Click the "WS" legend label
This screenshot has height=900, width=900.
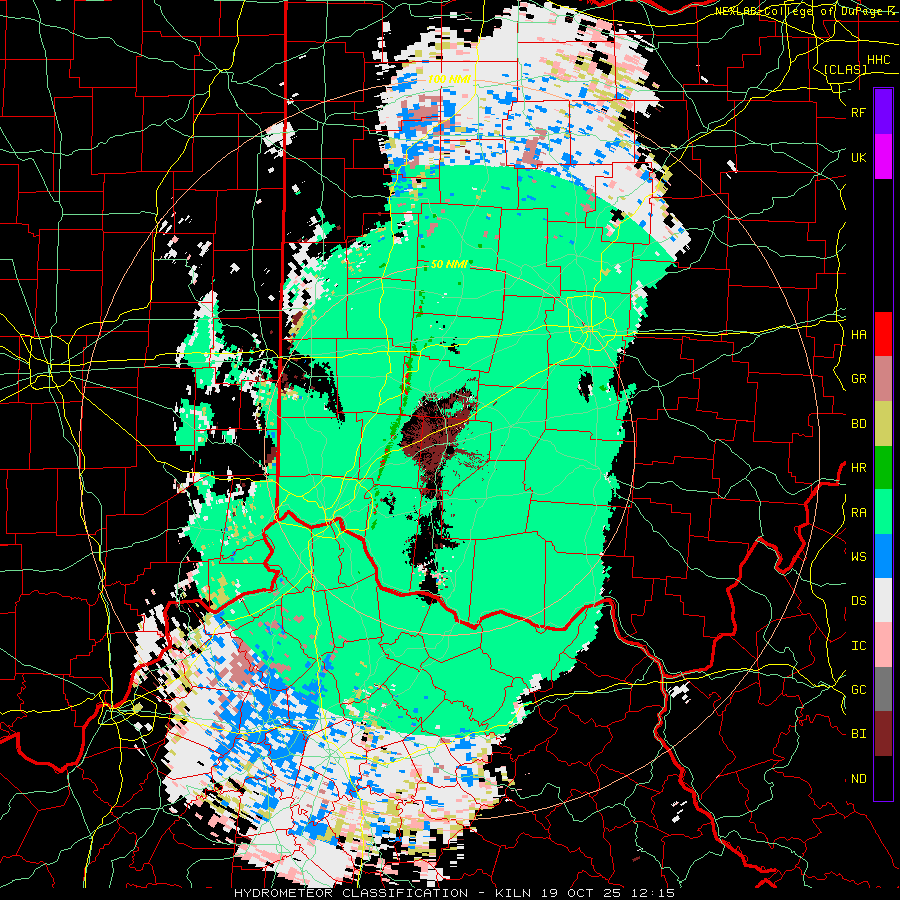point(858,557)
